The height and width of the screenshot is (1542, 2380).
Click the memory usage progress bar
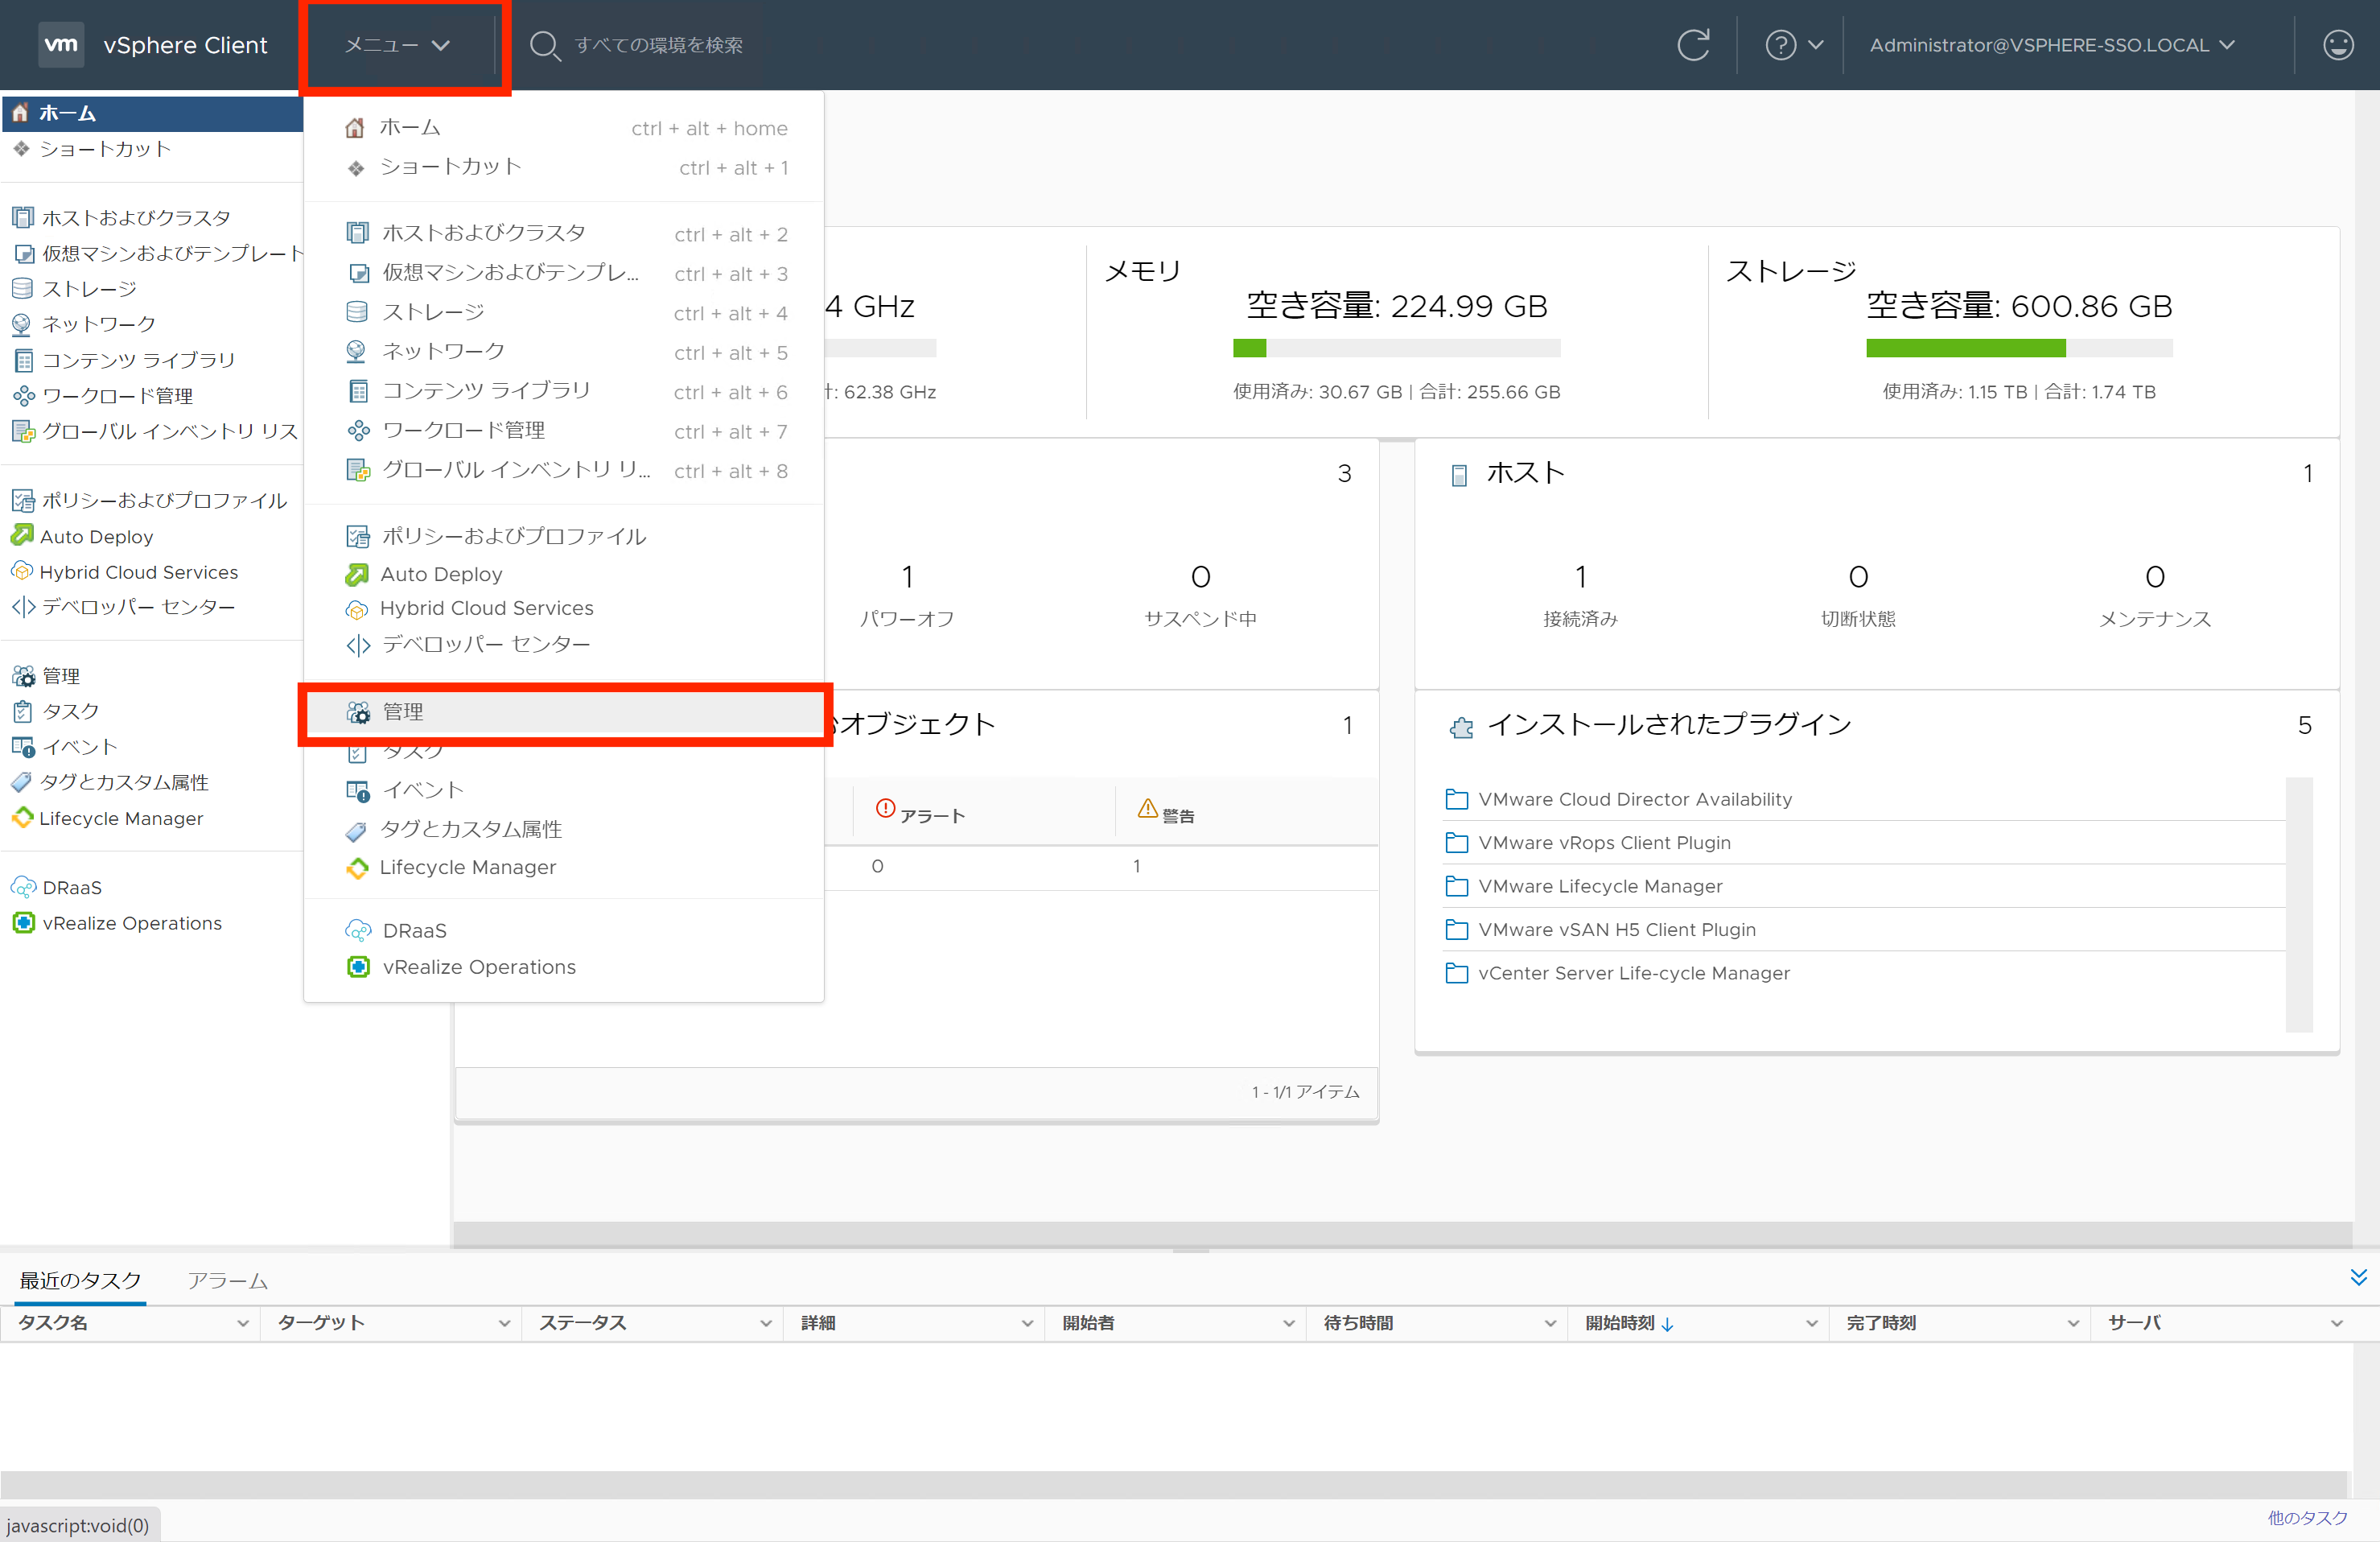pos(1396,348)
